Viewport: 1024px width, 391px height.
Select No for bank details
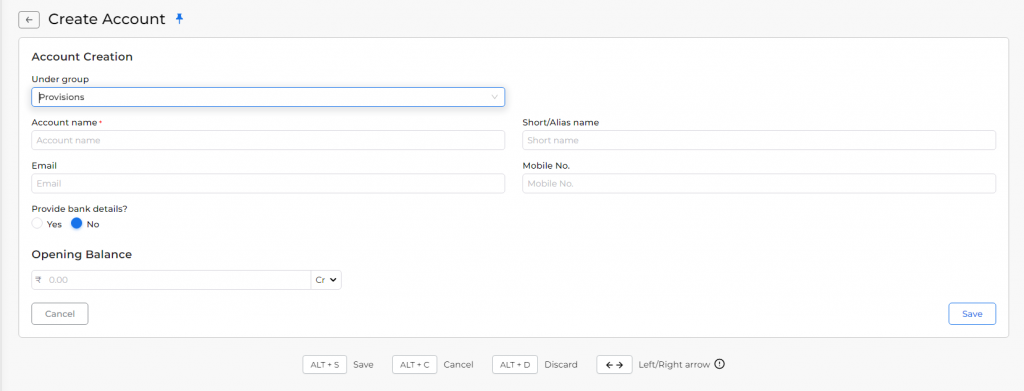[76, 223]
